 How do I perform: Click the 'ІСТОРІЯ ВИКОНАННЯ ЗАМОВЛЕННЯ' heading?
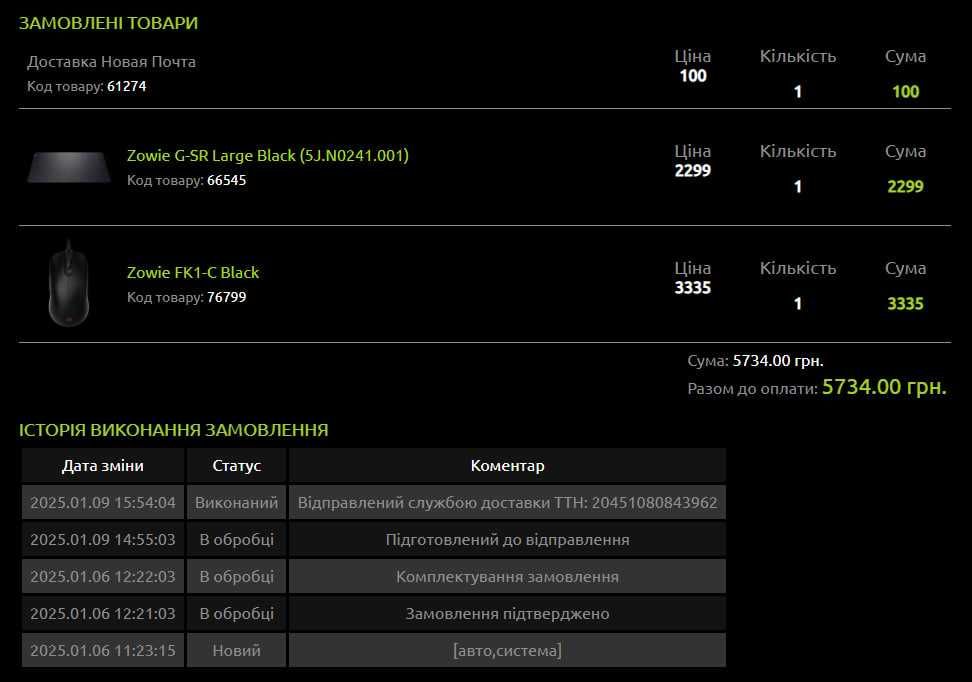pos(174,430)
